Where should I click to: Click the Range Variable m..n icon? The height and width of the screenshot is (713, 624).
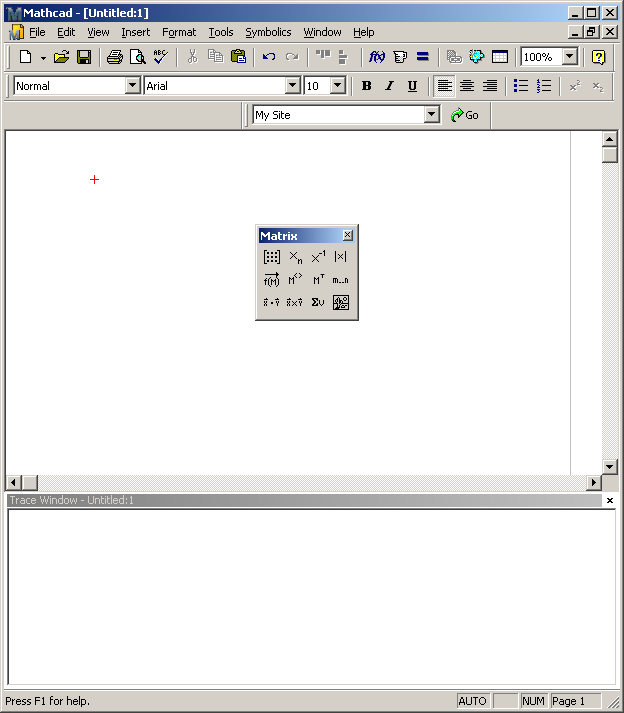(341, 280)
